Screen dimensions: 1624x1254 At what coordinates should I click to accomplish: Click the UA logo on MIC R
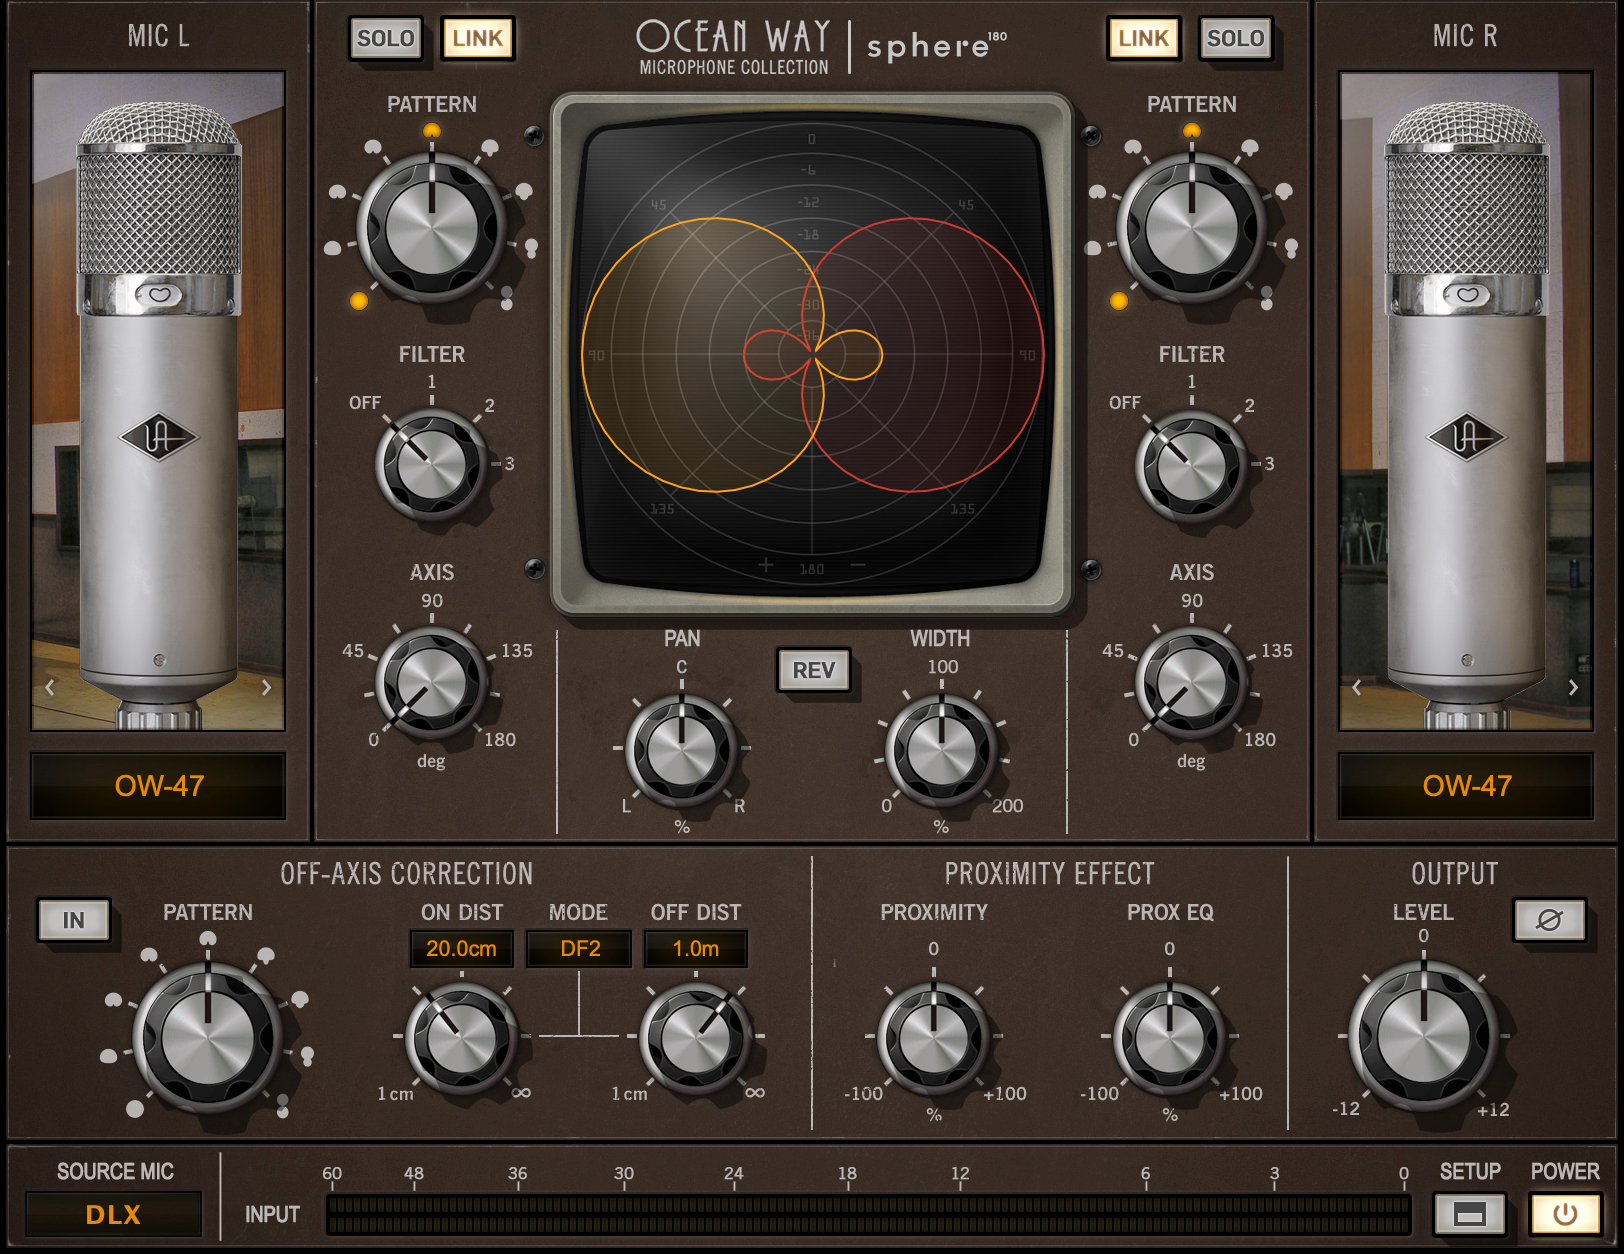click(x=1466, y=437)
